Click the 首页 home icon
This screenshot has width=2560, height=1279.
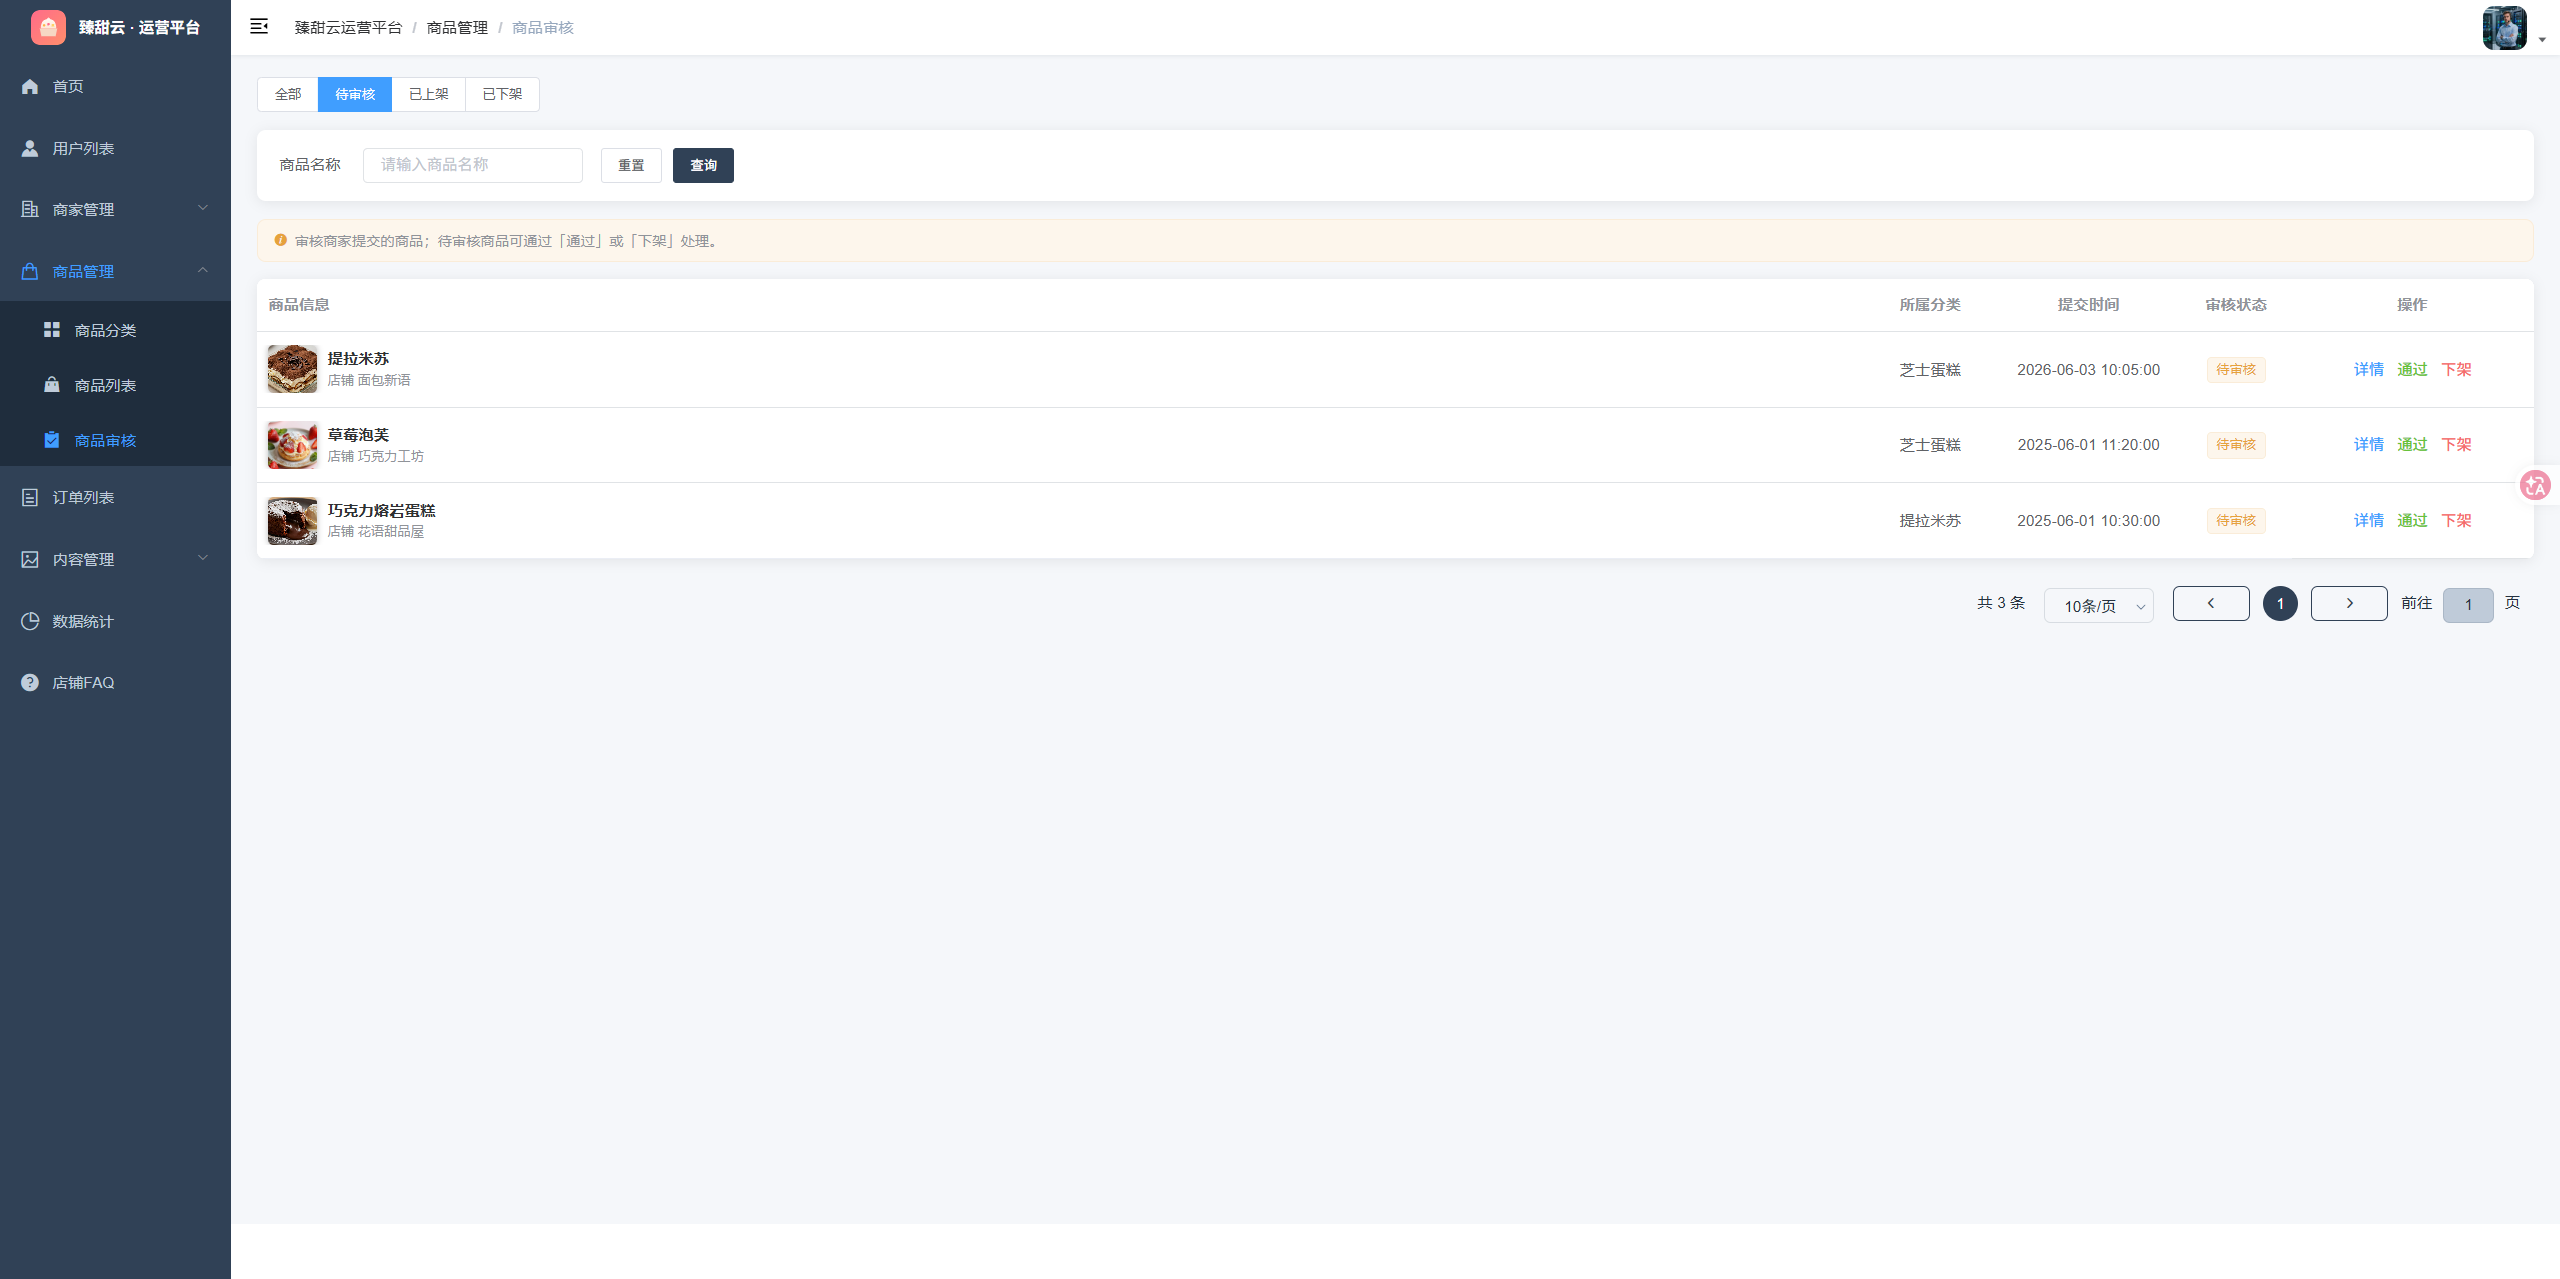30,86
